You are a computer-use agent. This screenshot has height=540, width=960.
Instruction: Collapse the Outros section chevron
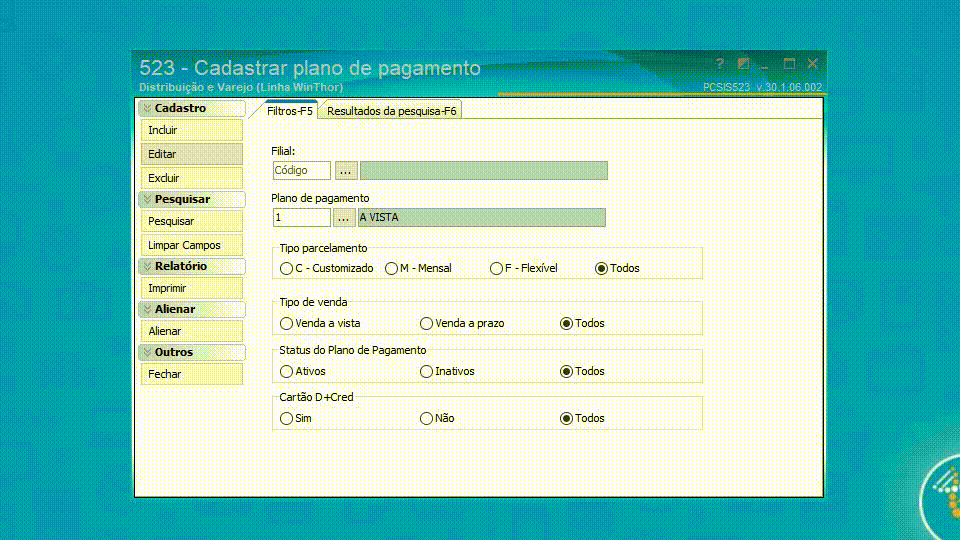[147, 352]
